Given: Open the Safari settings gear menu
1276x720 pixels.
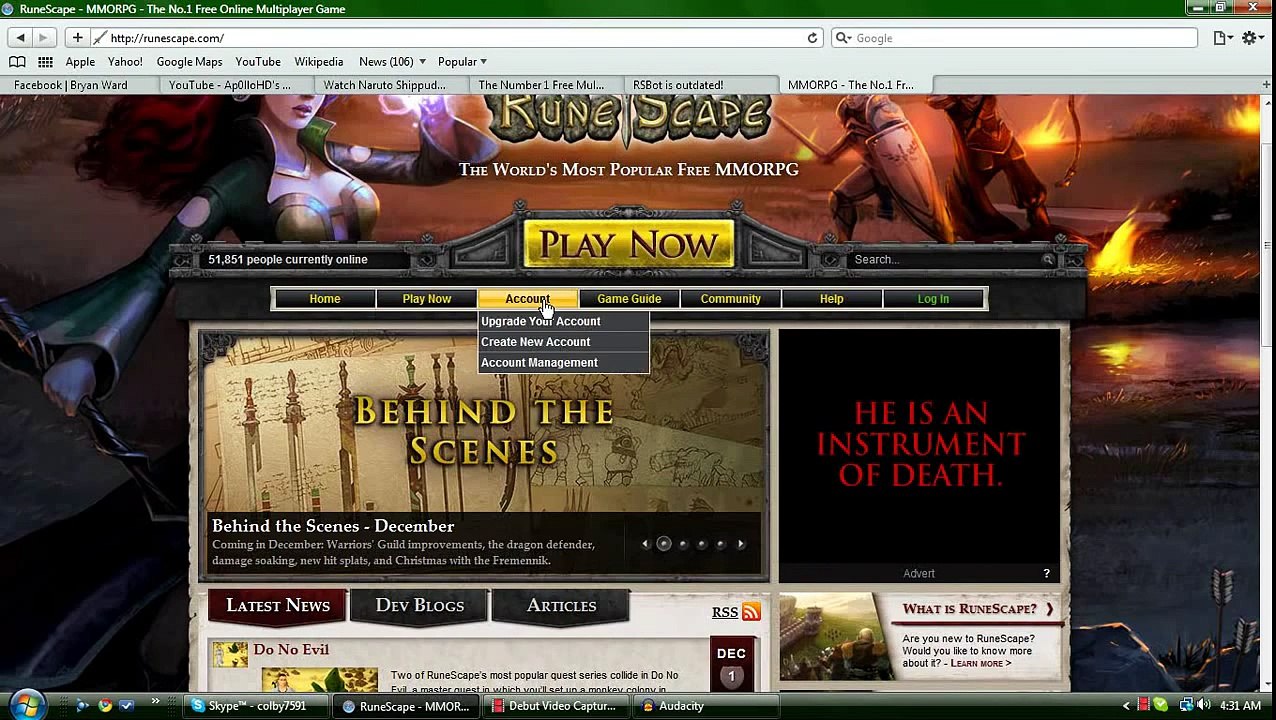Looking at the screenshot, I should 1250,38.
